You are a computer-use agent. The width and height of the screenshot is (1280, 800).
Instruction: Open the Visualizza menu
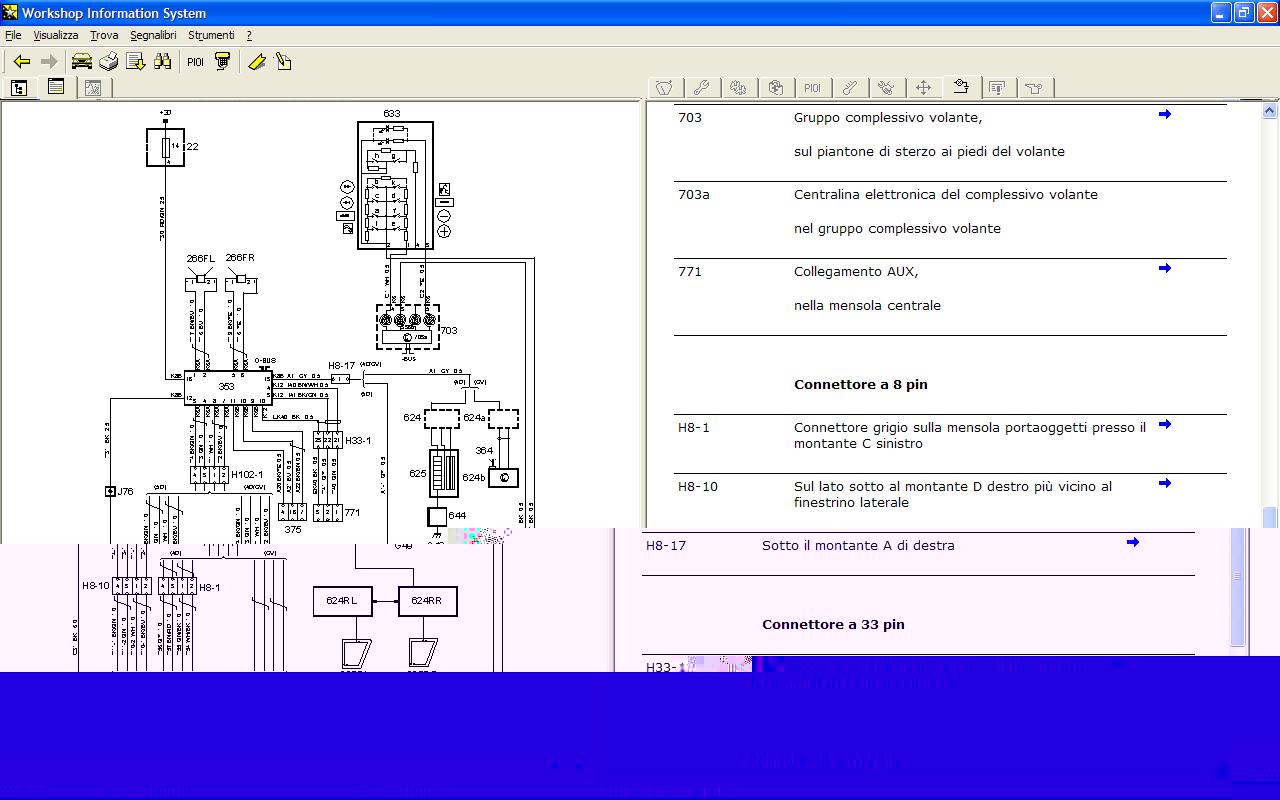click(56, 35)
